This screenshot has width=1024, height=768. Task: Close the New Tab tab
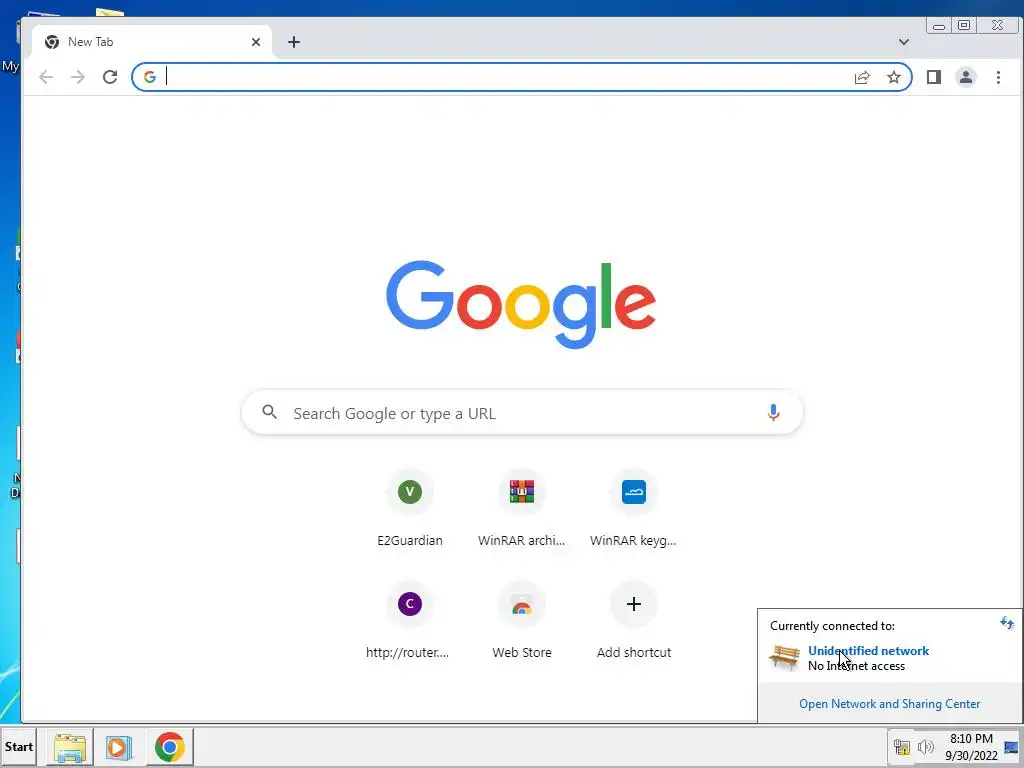pos(256,42)
